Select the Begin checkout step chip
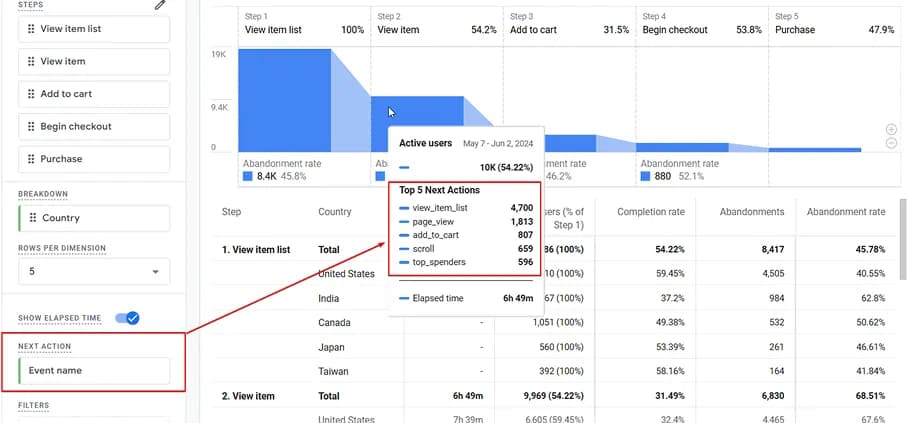The image size is (909, 423). (x=94, y=126)
